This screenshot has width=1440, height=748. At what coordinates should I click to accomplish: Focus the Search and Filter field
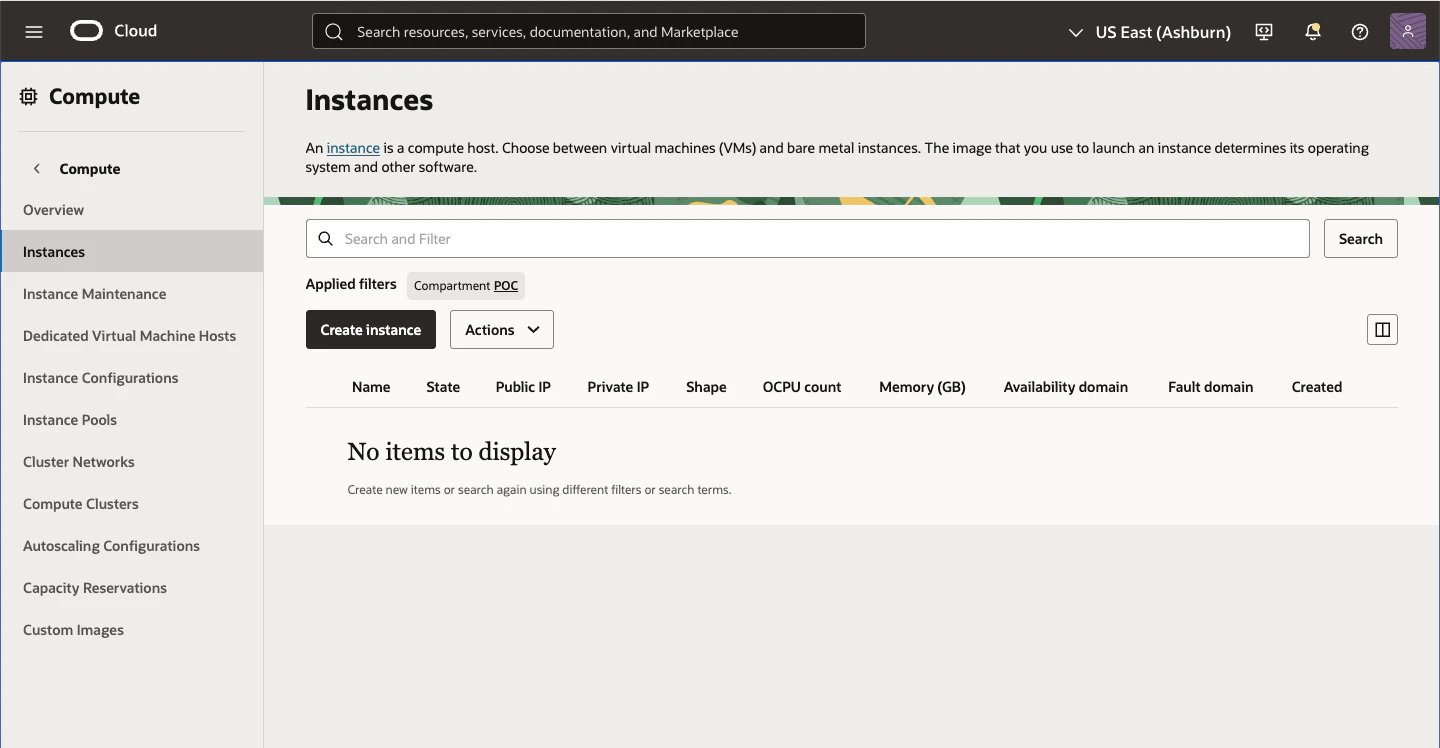(808, 239)
